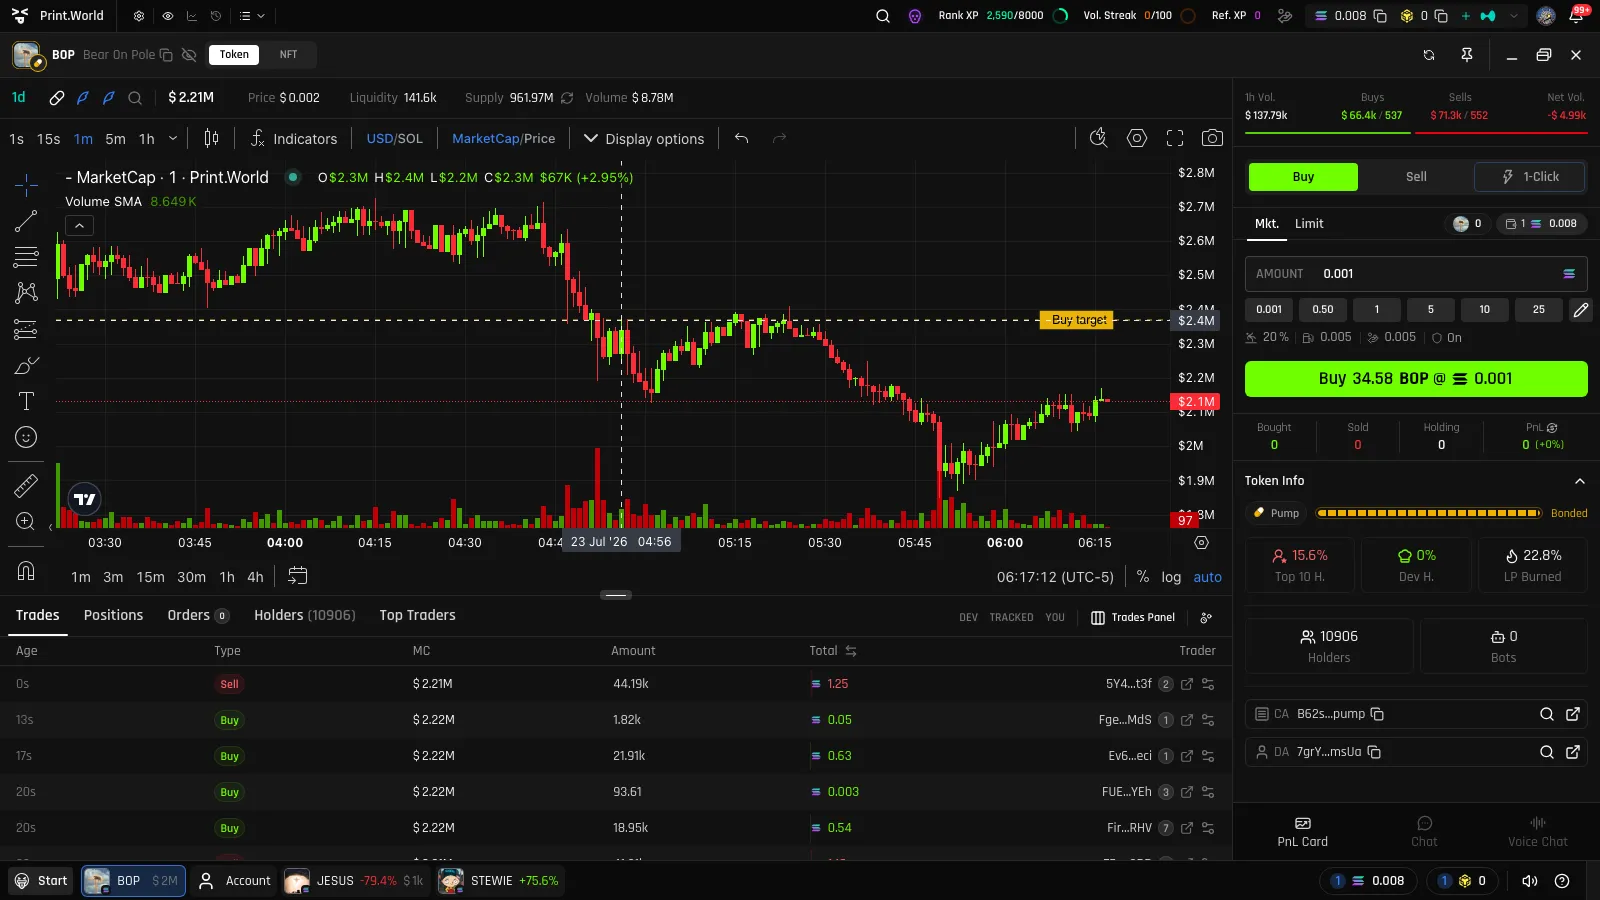Expand the wallet balance dropdown chevron
Viewport: 1600px width, 900px height.
point(1514,16)
